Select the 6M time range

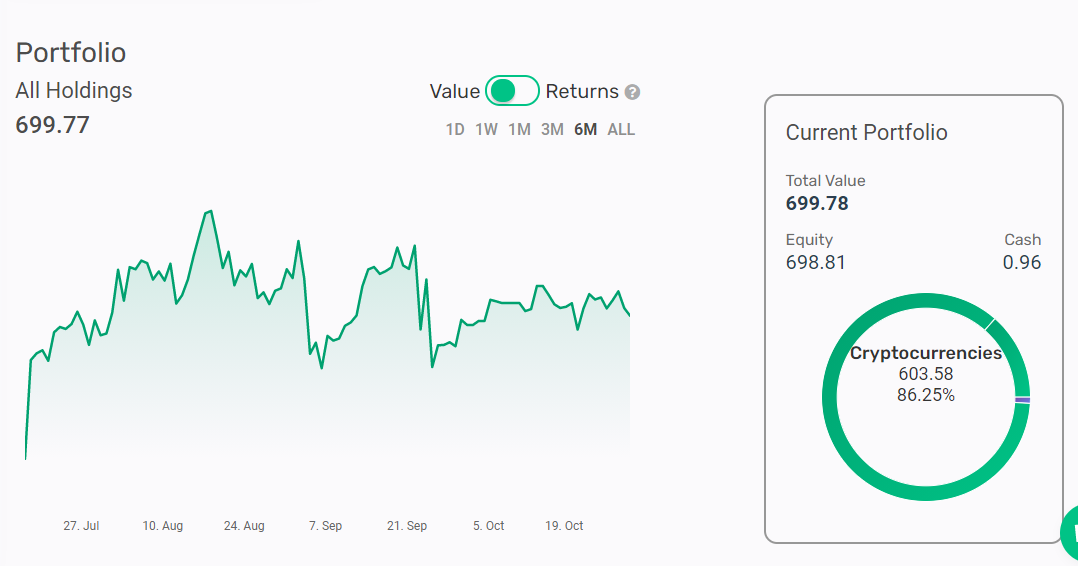[x=585, y=129]
